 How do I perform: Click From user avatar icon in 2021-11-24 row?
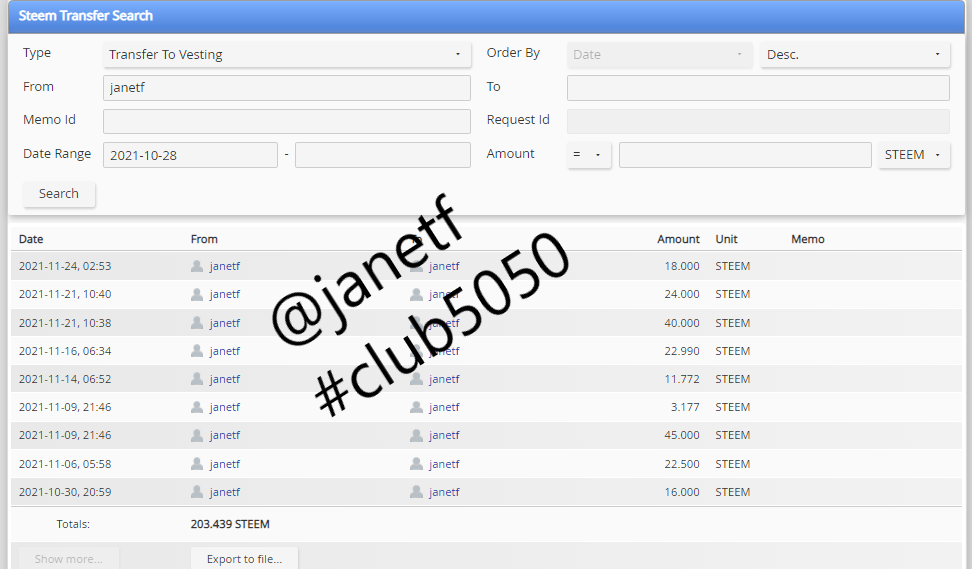(x=197, y=266)
